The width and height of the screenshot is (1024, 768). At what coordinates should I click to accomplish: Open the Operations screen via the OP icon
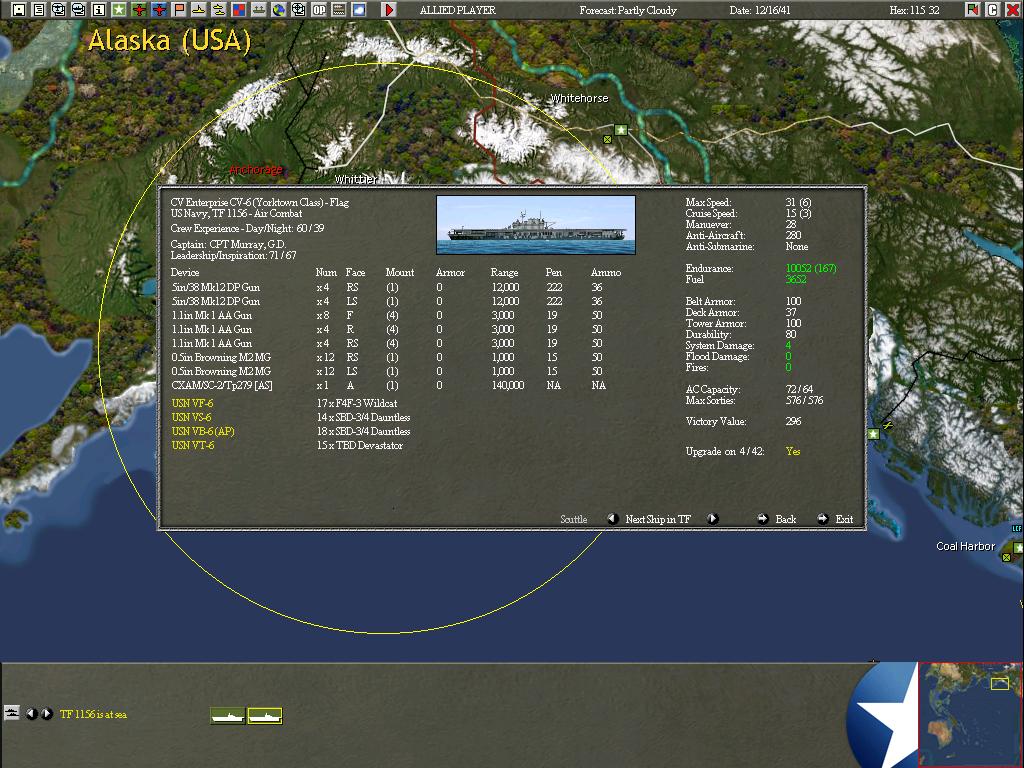tap(318, 10)
